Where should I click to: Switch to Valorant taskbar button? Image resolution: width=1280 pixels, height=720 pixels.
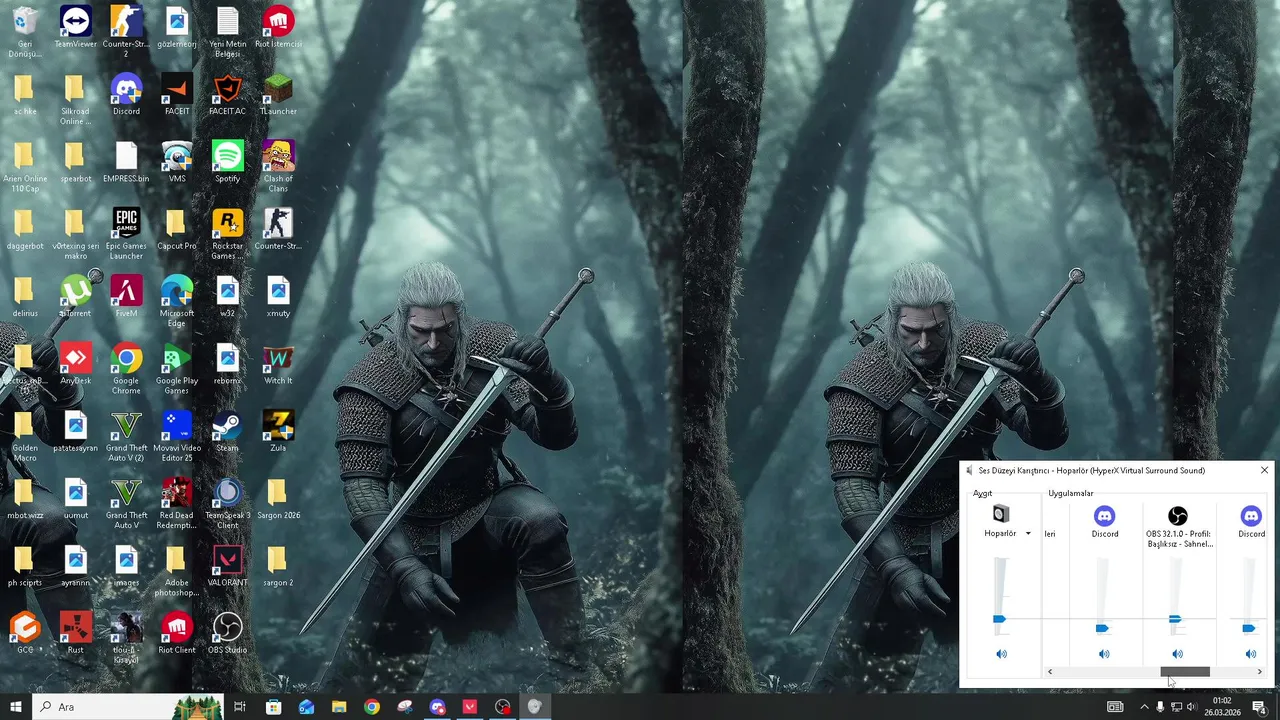click(x=470, y=707)
